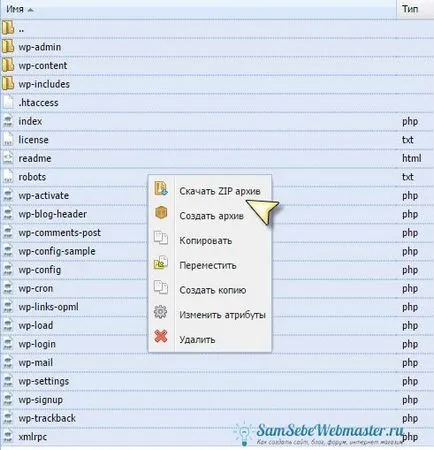Click the wp-activate file icon
The image size is (434, 450).
[8, 195]
